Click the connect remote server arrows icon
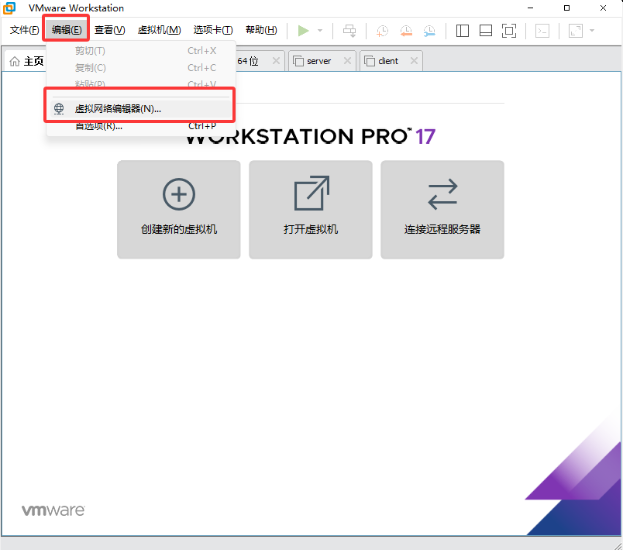Screen dimensions: 625x550 coord(442,194)
